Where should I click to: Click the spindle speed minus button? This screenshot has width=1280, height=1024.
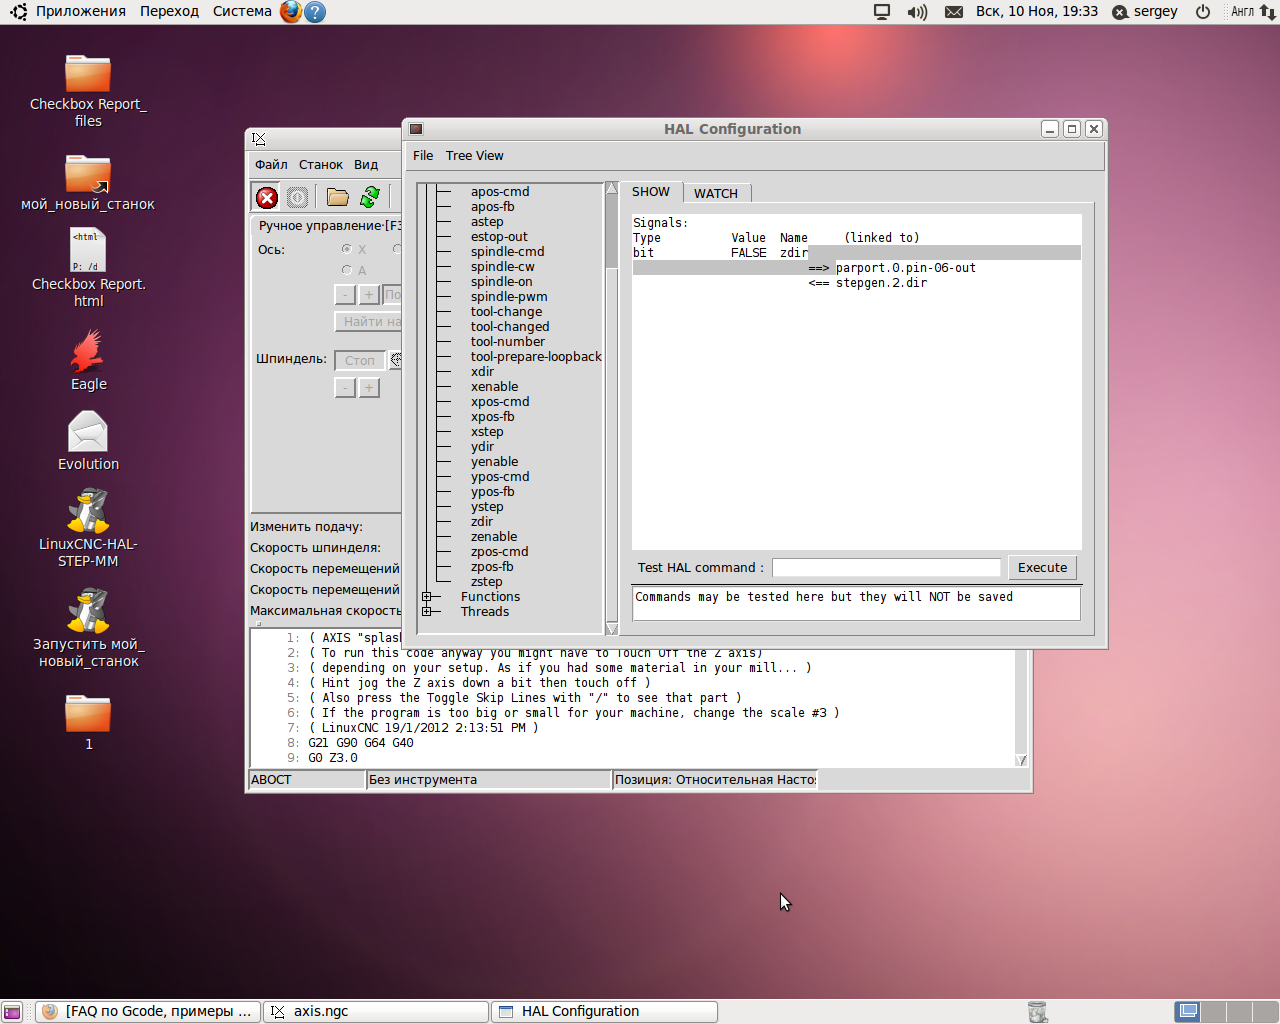pos(345,388)
